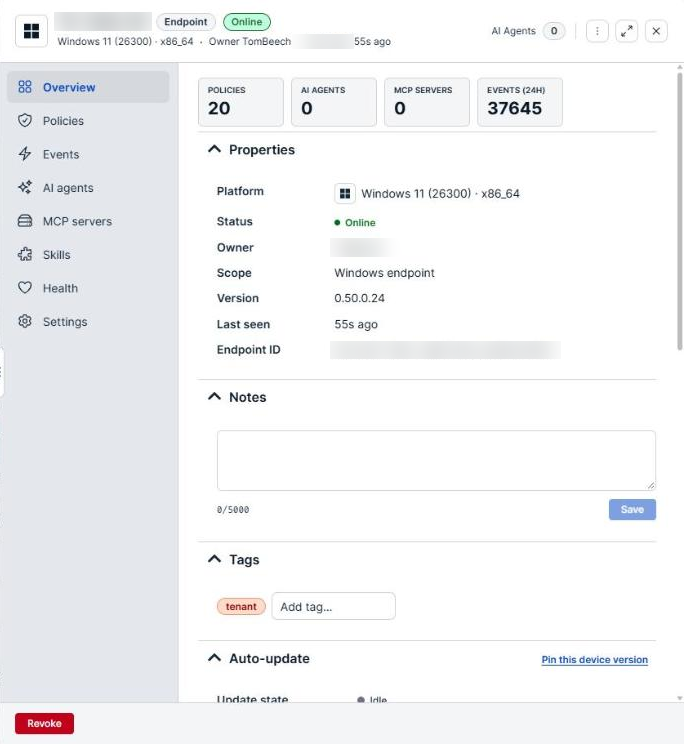The image size is (684, 744).
Task: Go to the AI agents section
Action: 88,188
